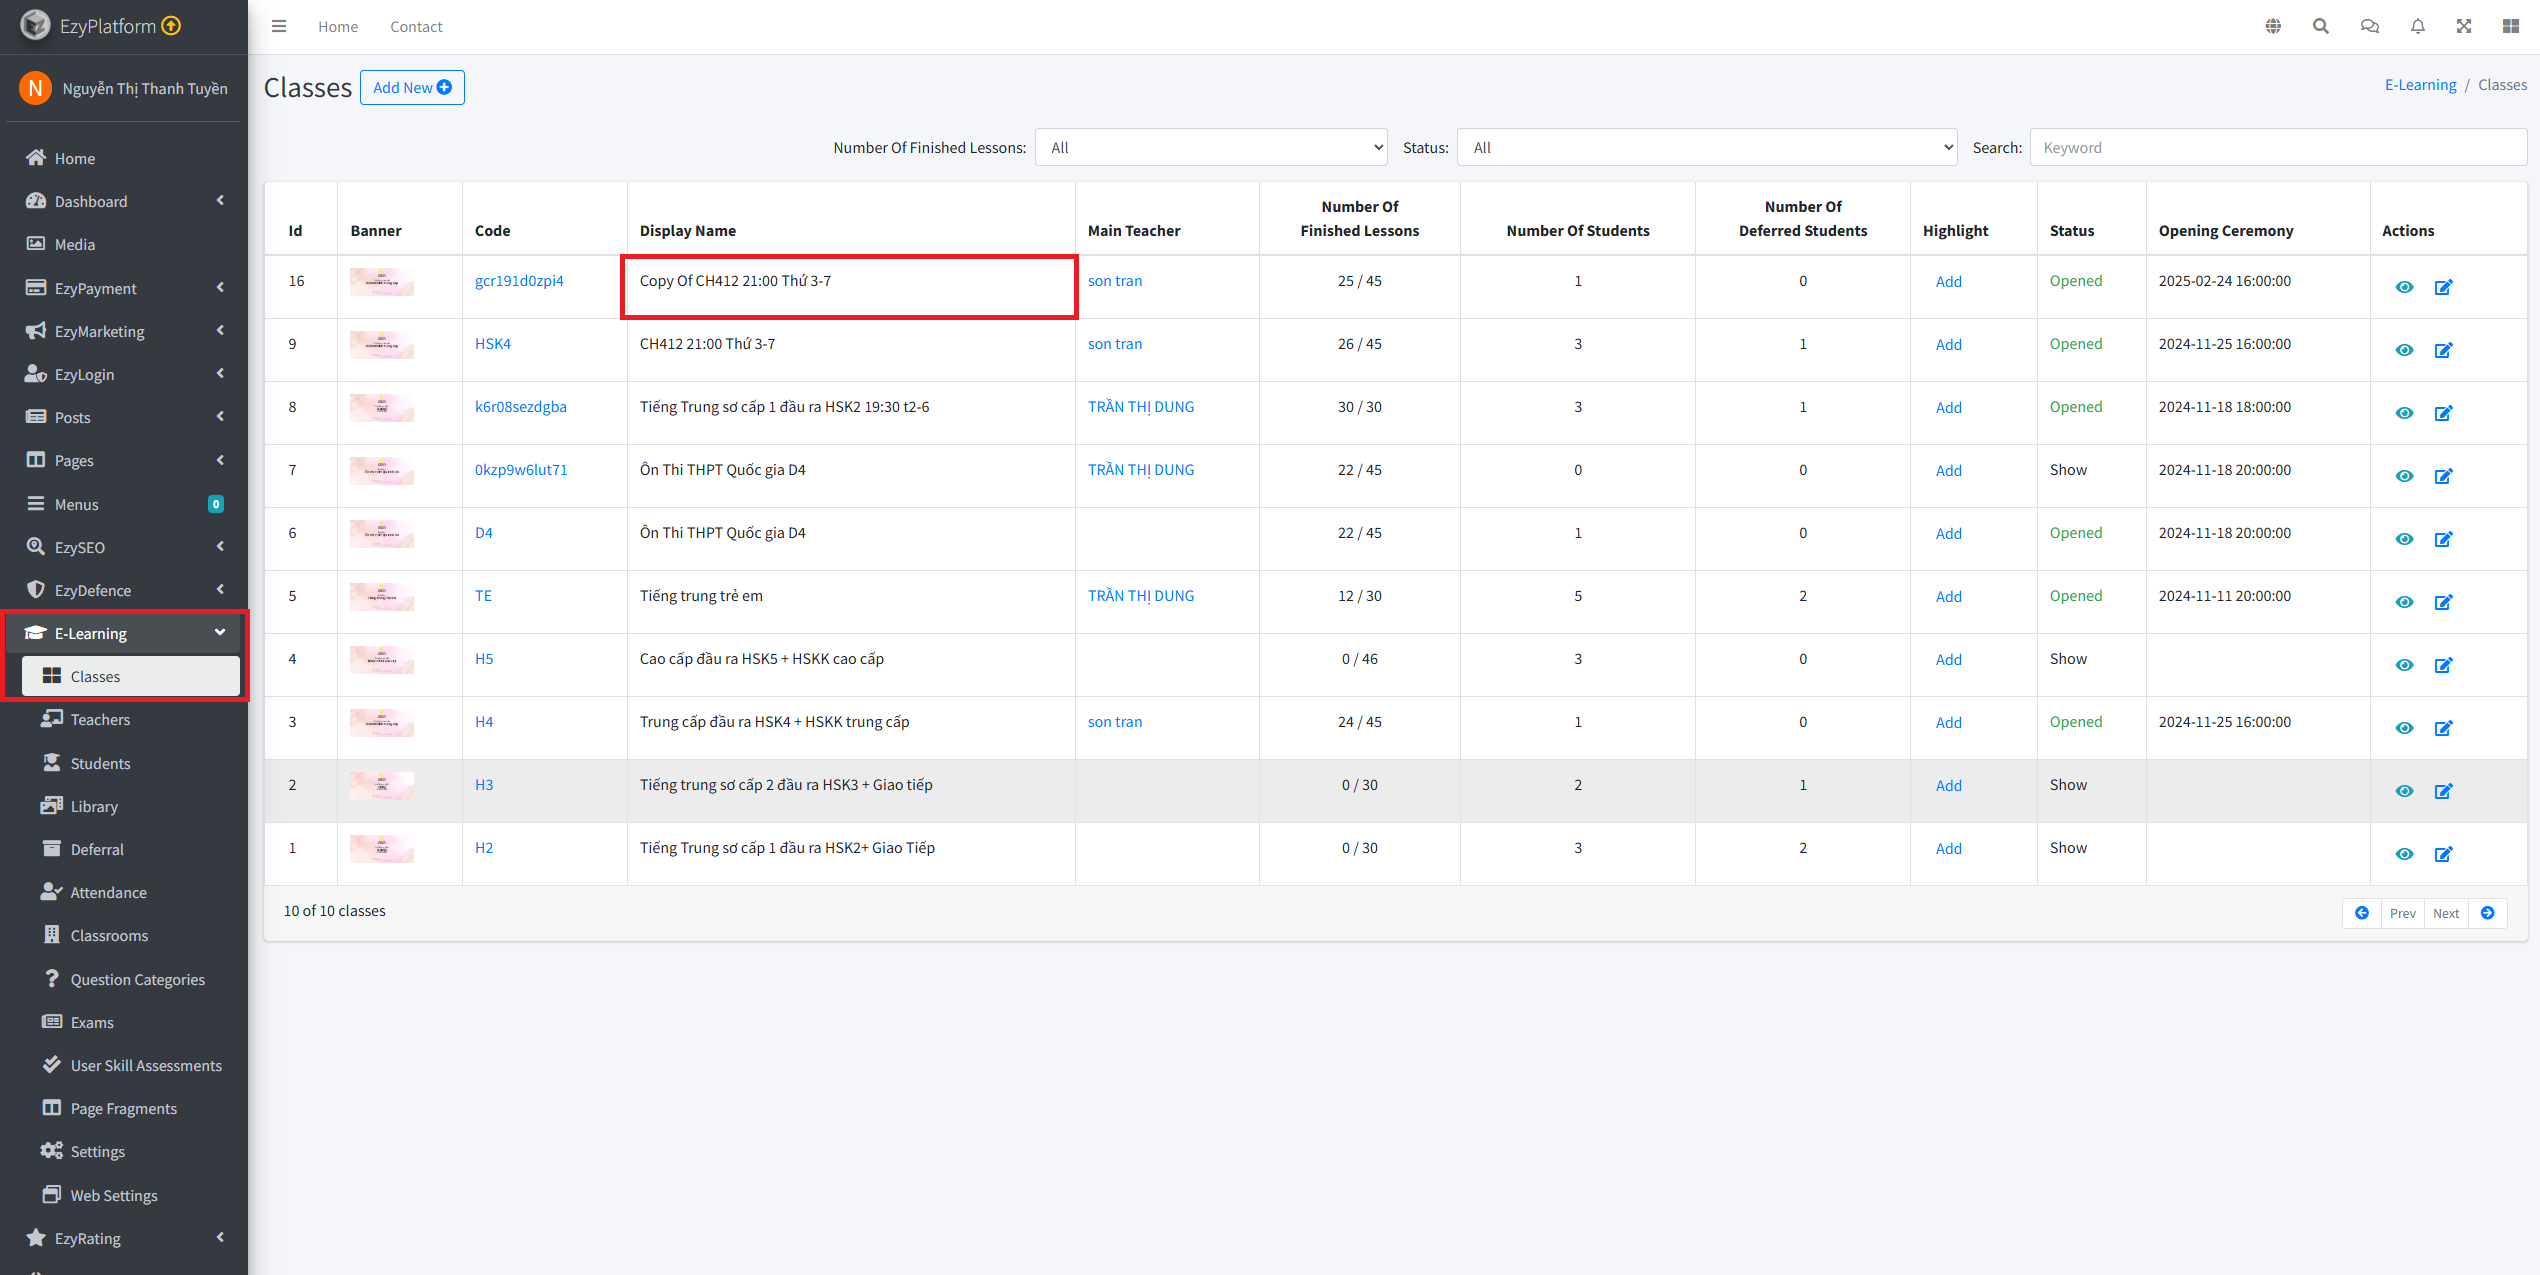
Task: Open the globe language icon
Action: [x=2273, y=27]
